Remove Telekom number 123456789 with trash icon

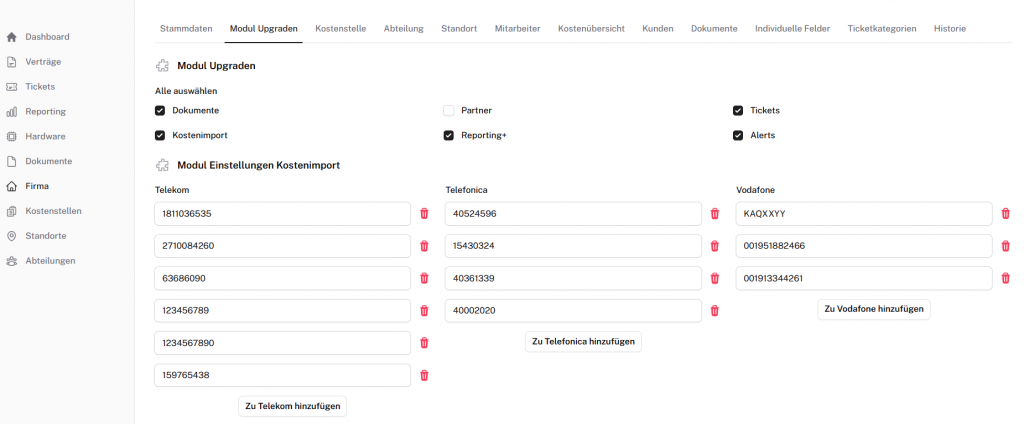[x=424, y=311]
